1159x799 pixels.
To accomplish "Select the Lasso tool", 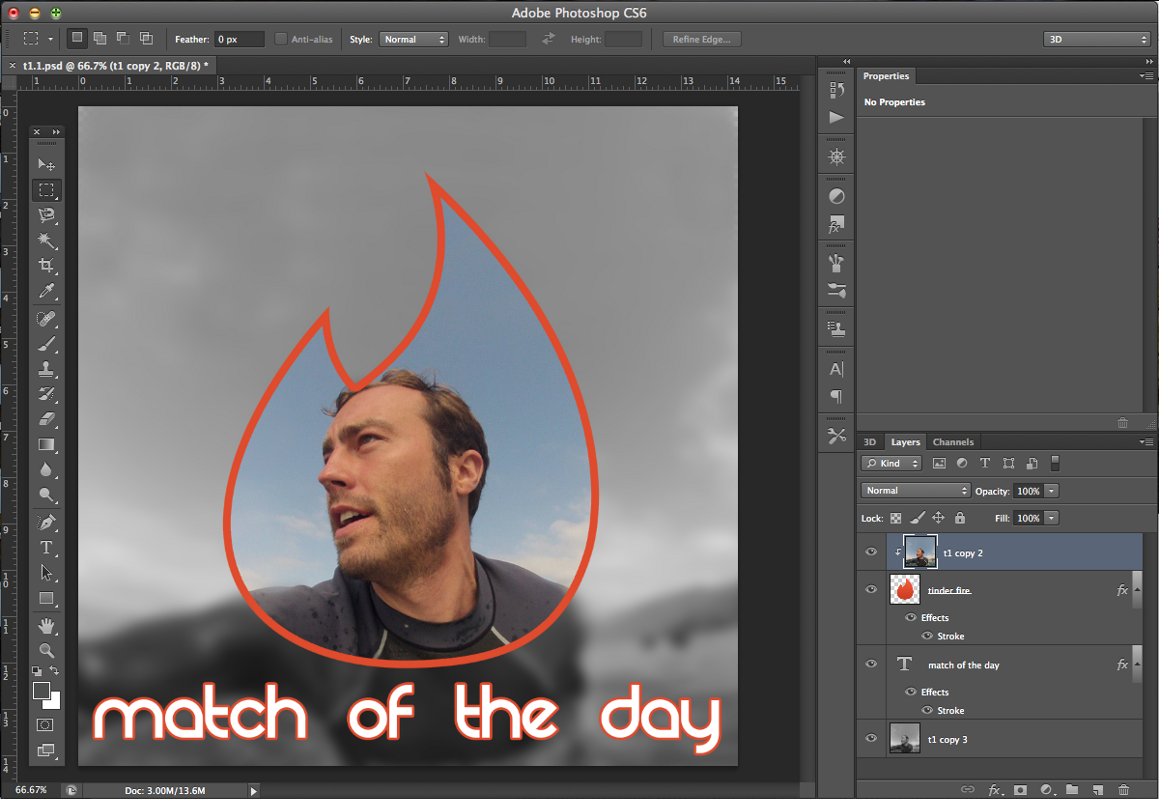I will [46, 215].
